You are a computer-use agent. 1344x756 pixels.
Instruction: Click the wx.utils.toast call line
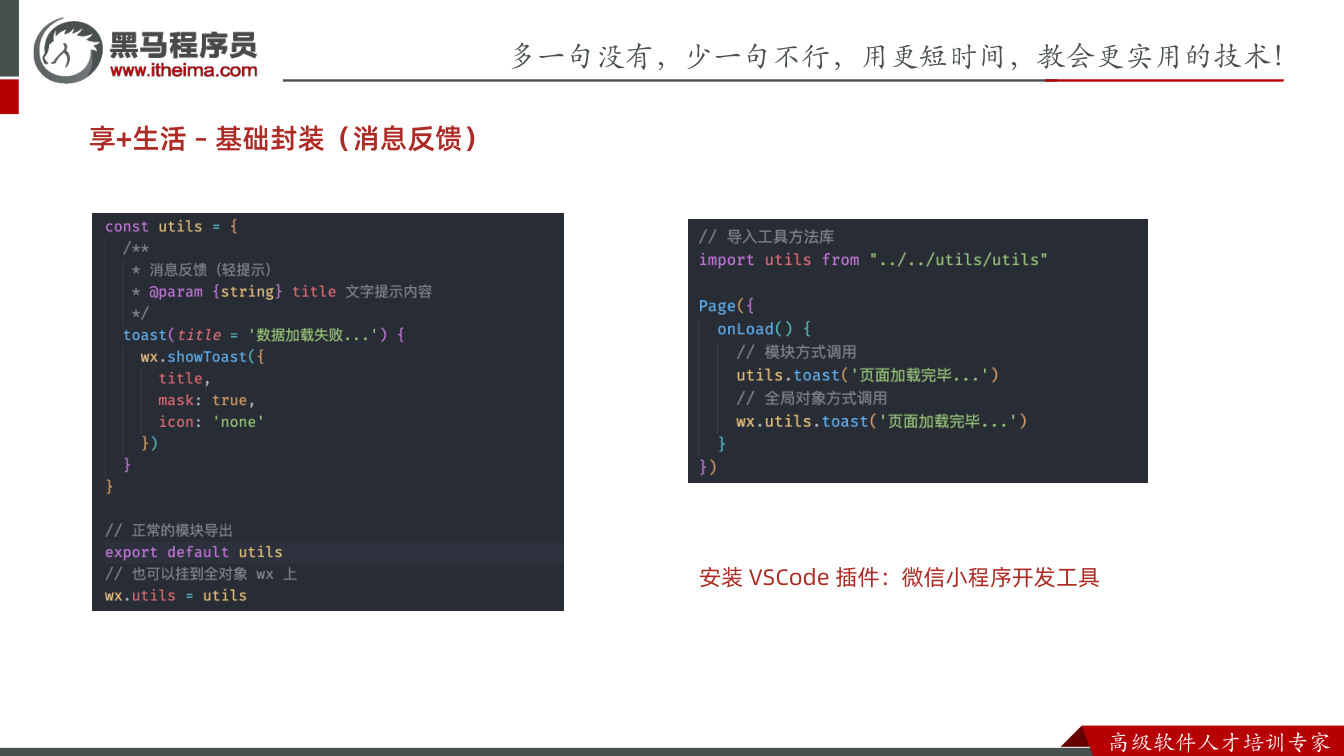(882, 421)
